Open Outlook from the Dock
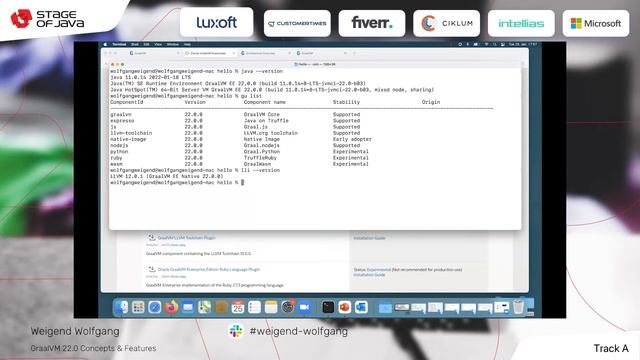 tap(361, 307)
